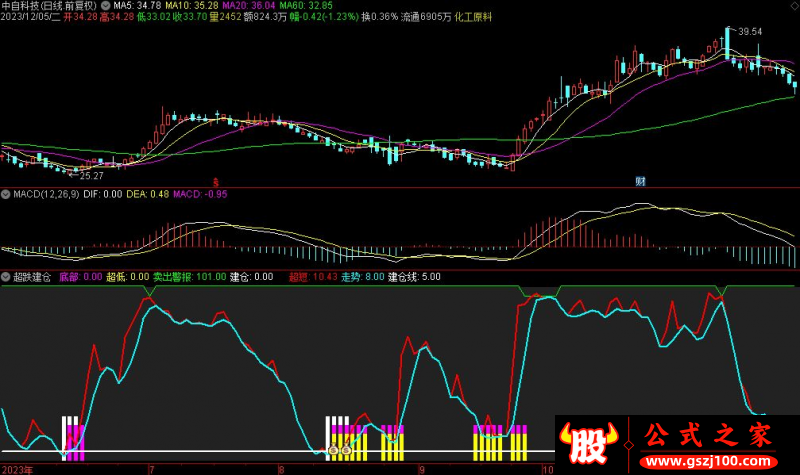The image size is (800, 475).
Task: Click the main chart indicator settings icon
Action: (x=106, y=6)
